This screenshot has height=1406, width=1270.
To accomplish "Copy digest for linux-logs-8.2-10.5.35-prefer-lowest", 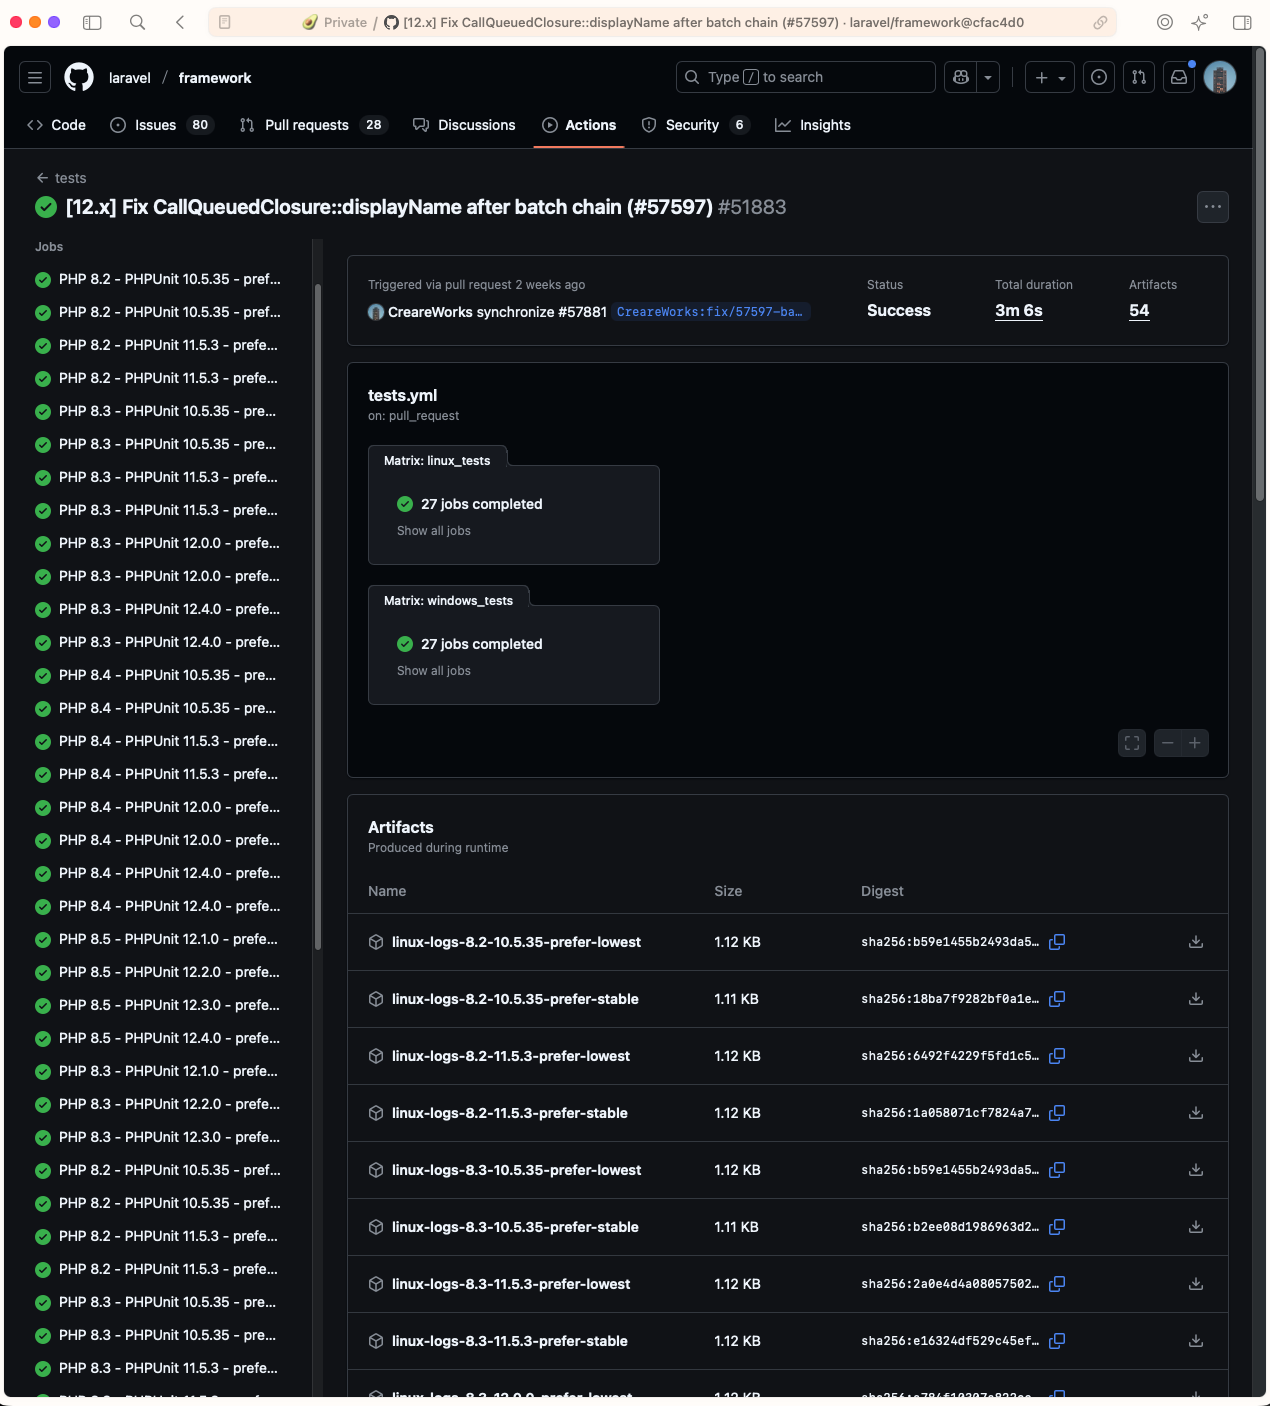I will pos(1057,942).
